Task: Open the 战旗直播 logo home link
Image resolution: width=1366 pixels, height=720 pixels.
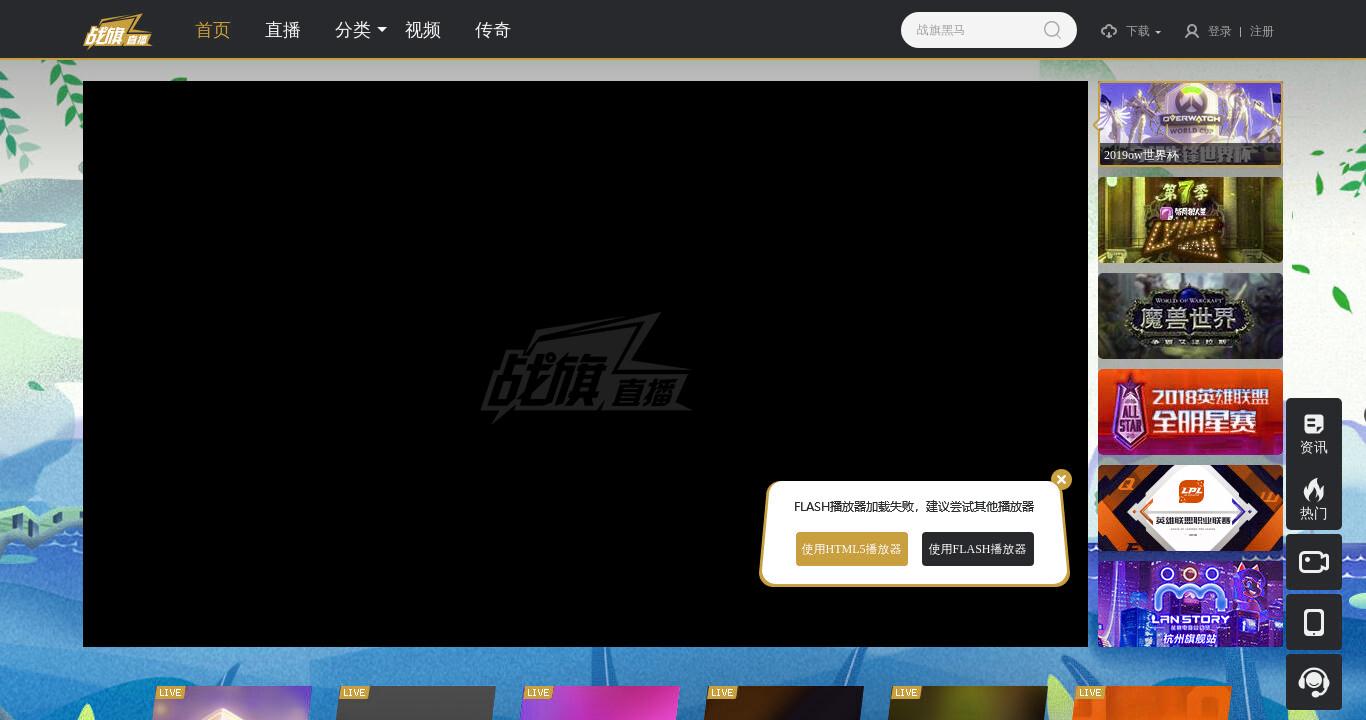Action: click(118, 31)
